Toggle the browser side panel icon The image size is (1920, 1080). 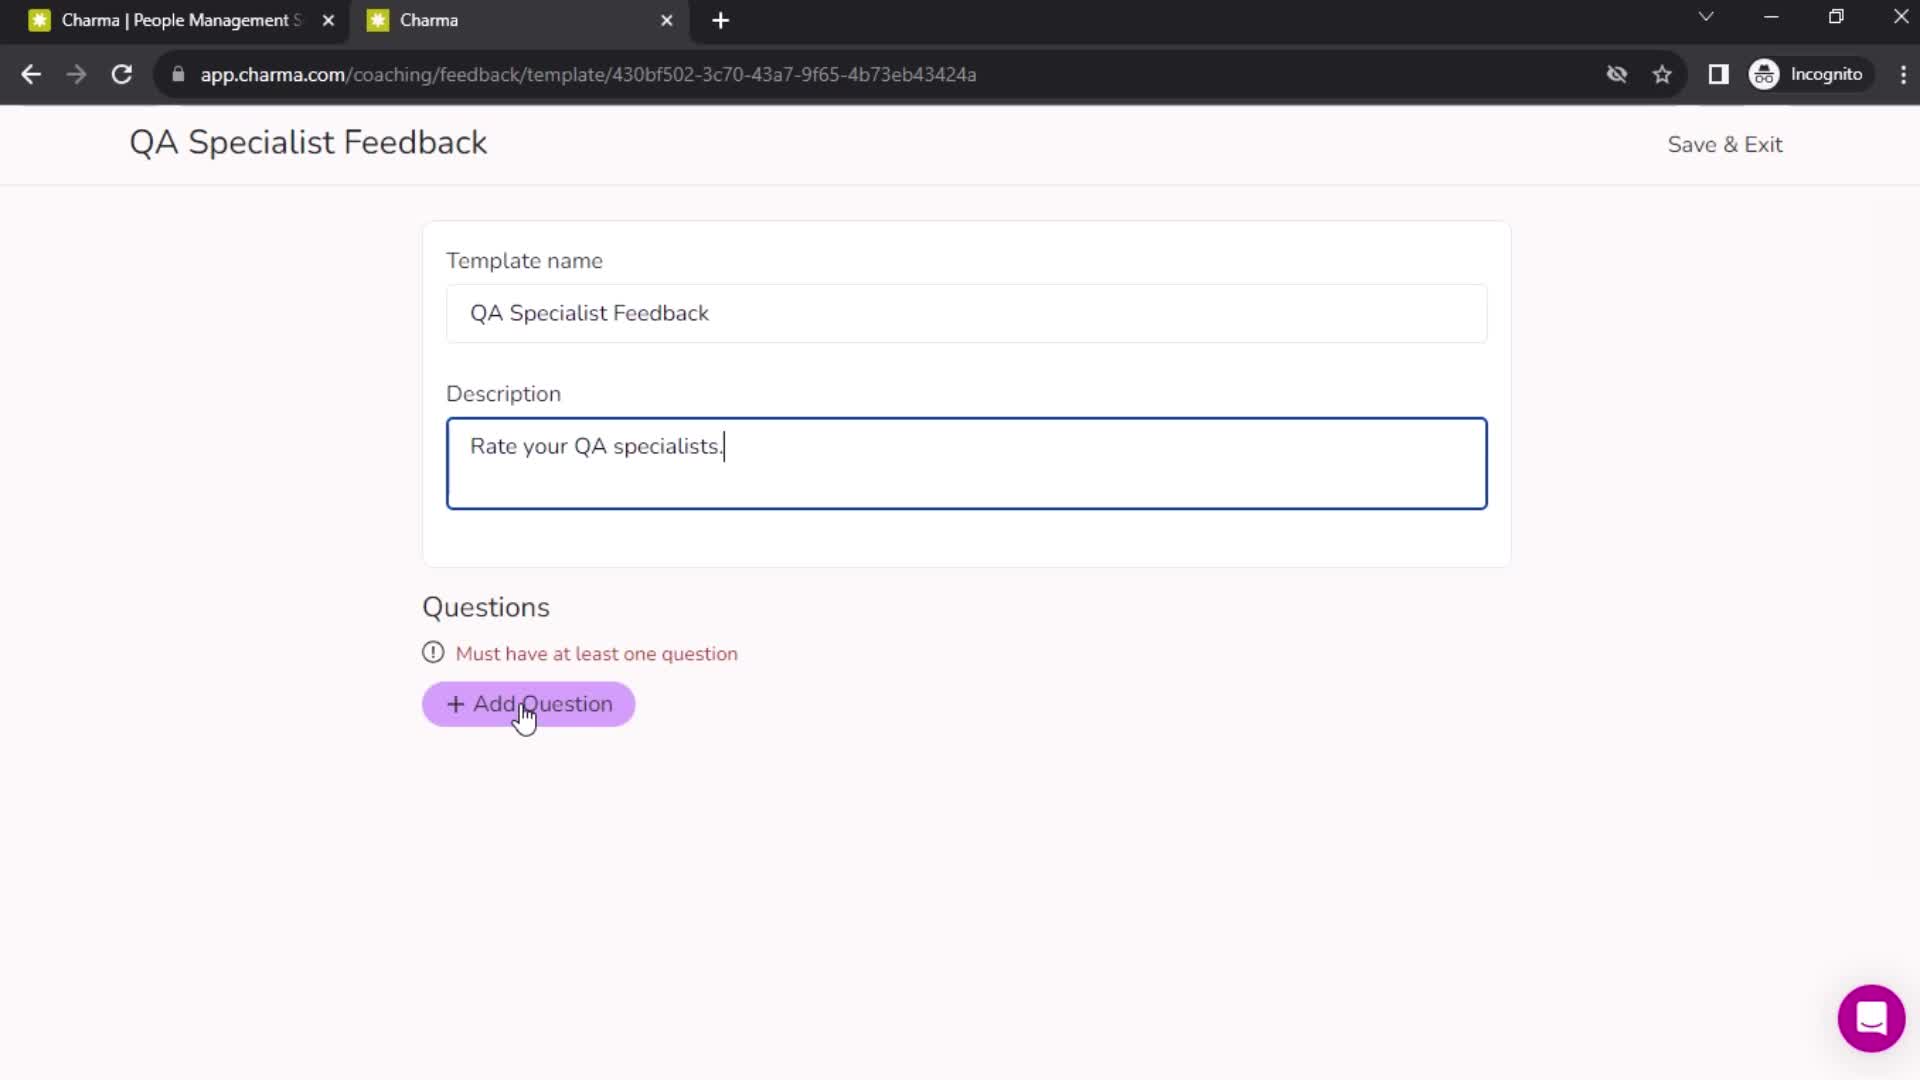point(1718,74)
